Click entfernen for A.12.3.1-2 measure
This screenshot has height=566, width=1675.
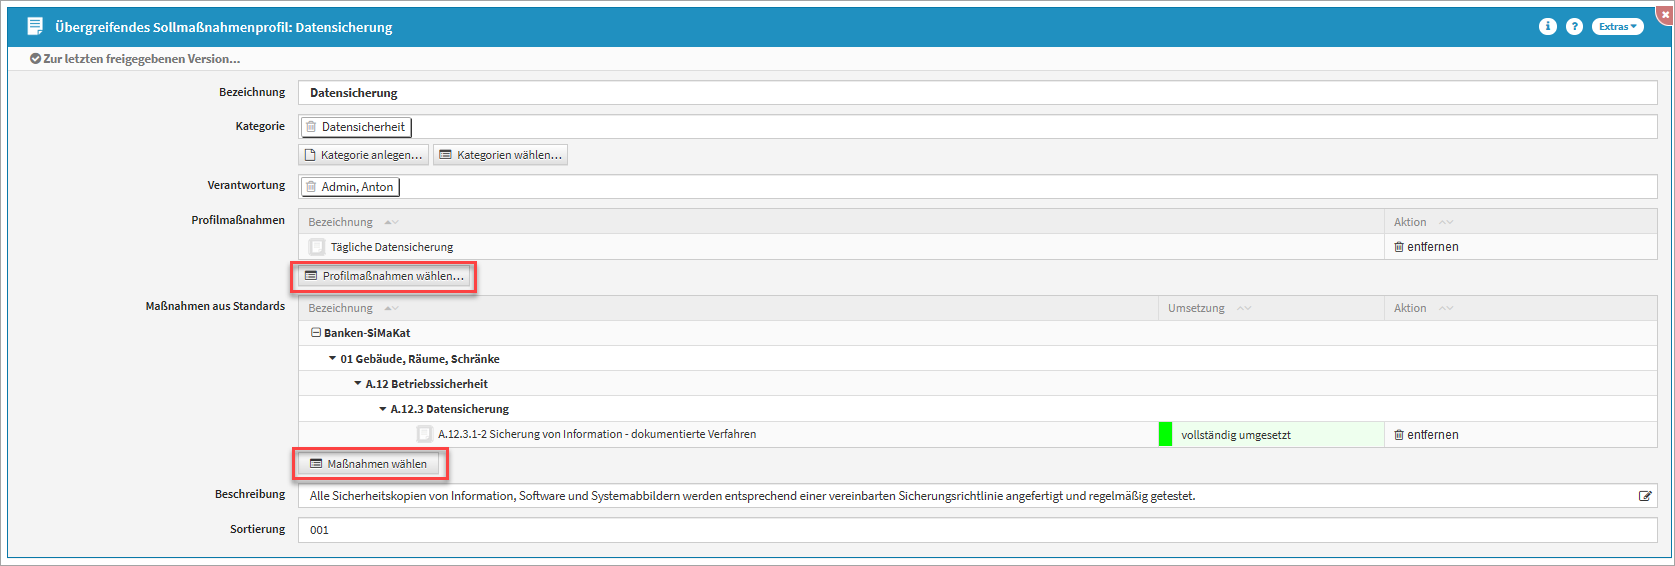click(x=1426, y=435)
